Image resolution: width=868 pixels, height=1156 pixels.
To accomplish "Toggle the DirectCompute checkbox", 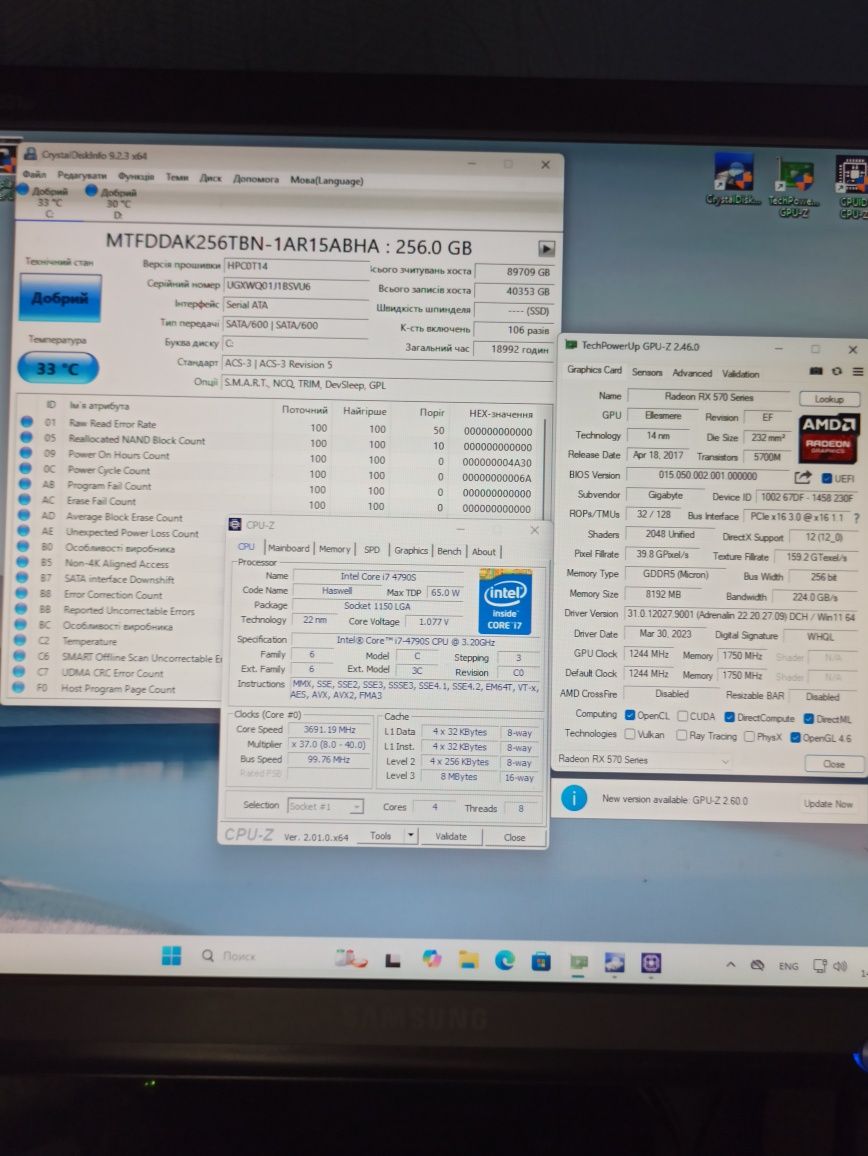I will 729,717.
